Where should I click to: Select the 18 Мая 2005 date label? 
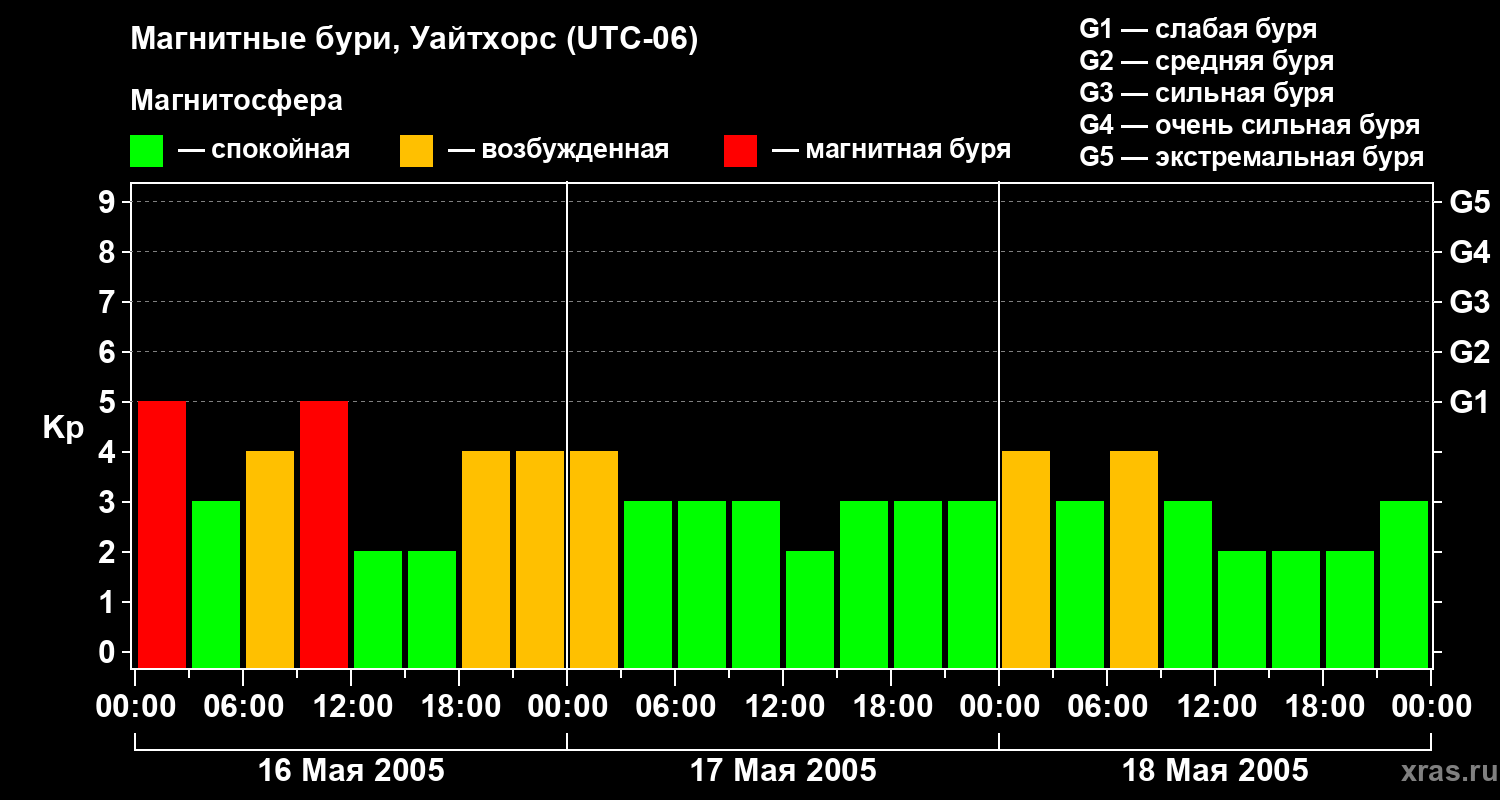(1215, 770)
